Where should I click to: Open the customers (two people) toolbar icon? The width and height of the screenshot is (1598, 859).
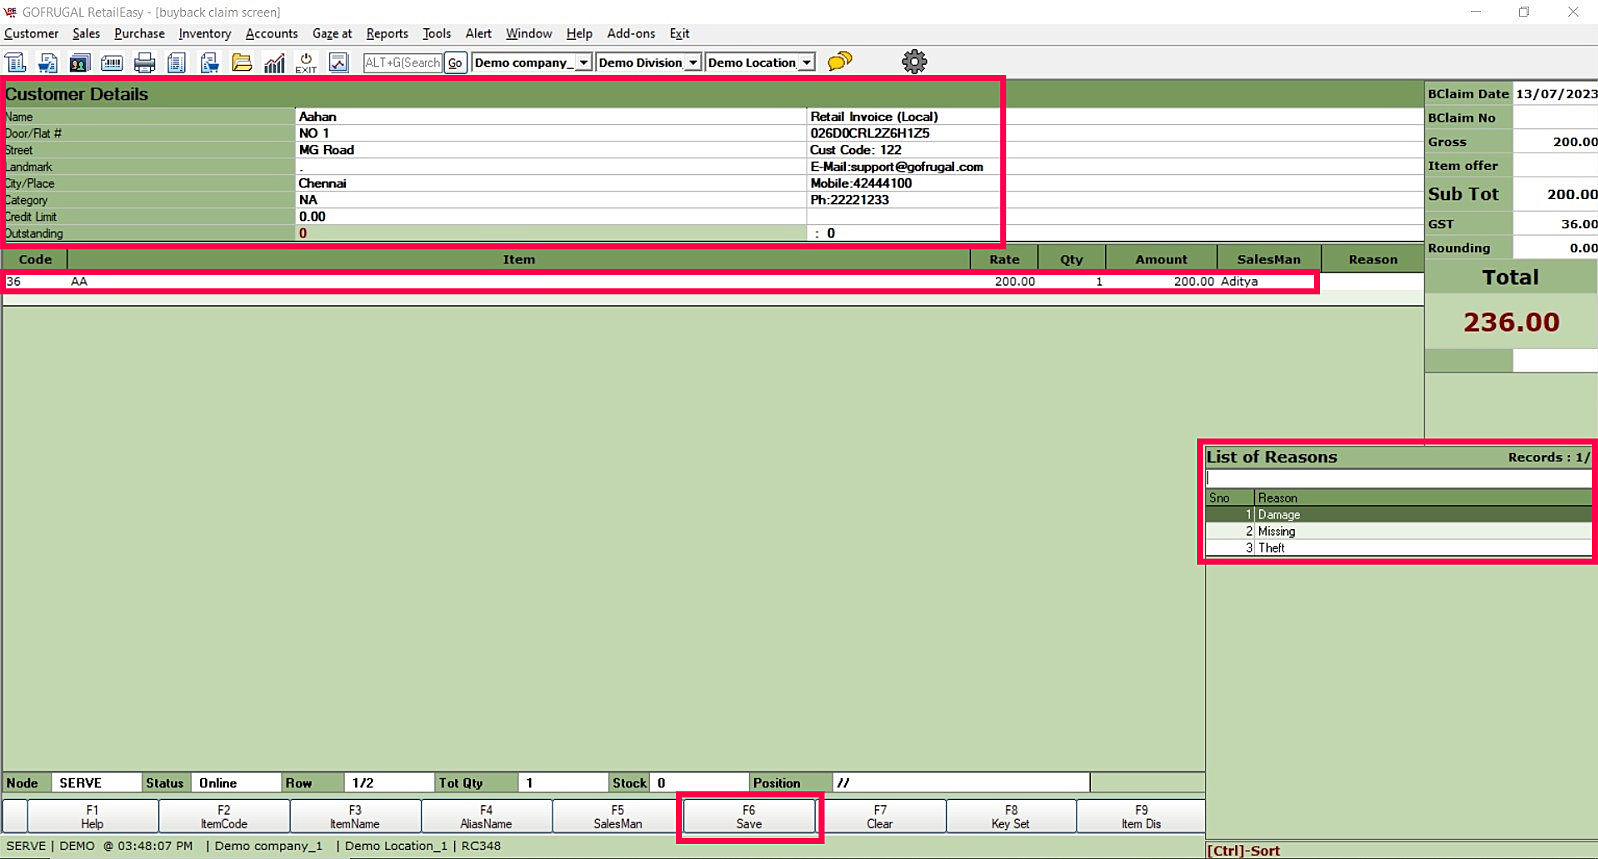click(80, 62)
